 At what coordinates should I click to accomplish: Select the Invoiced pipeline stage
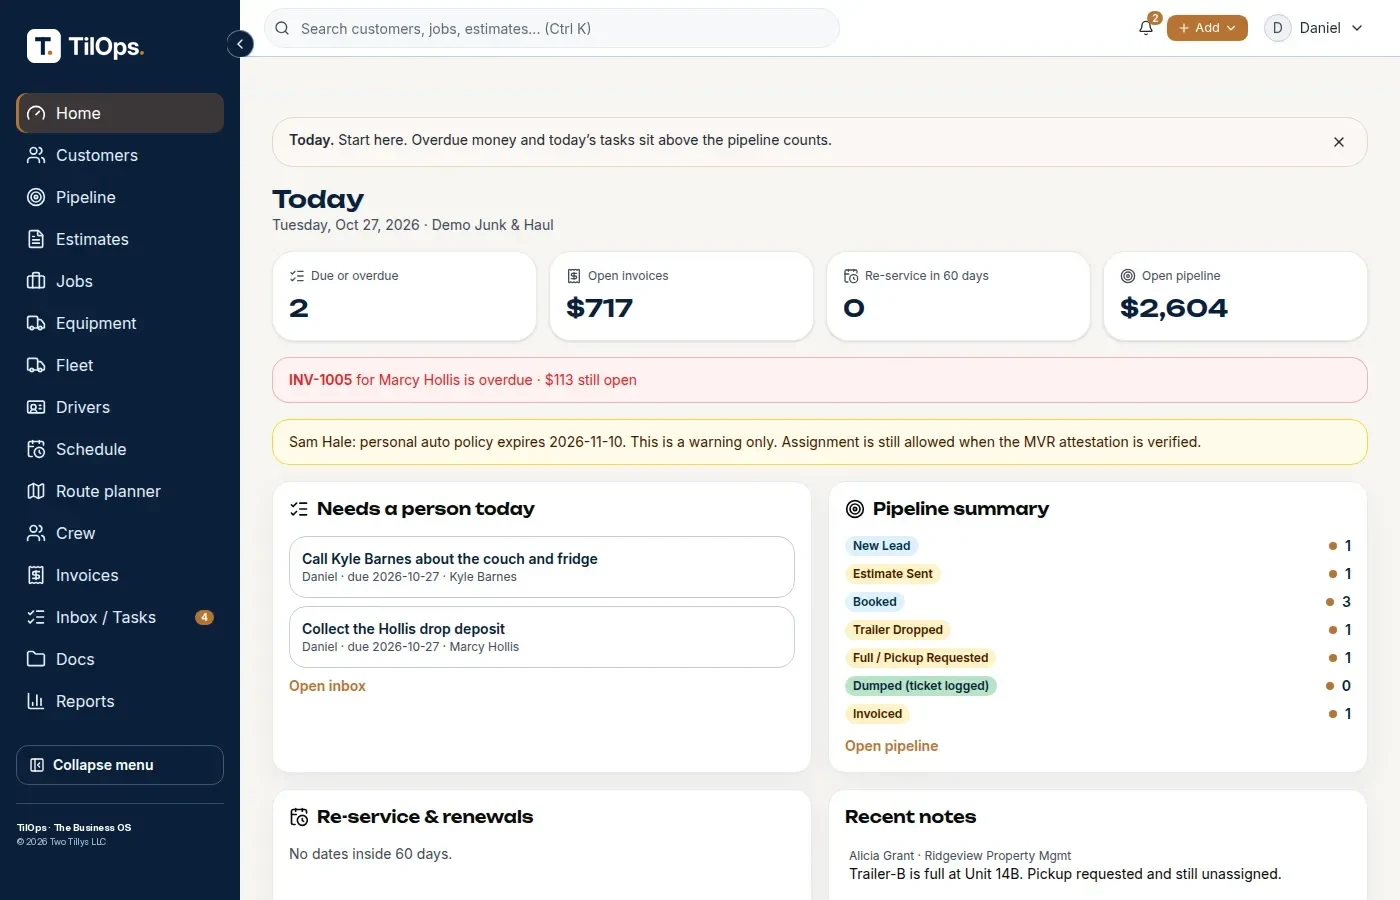point(877,714)
